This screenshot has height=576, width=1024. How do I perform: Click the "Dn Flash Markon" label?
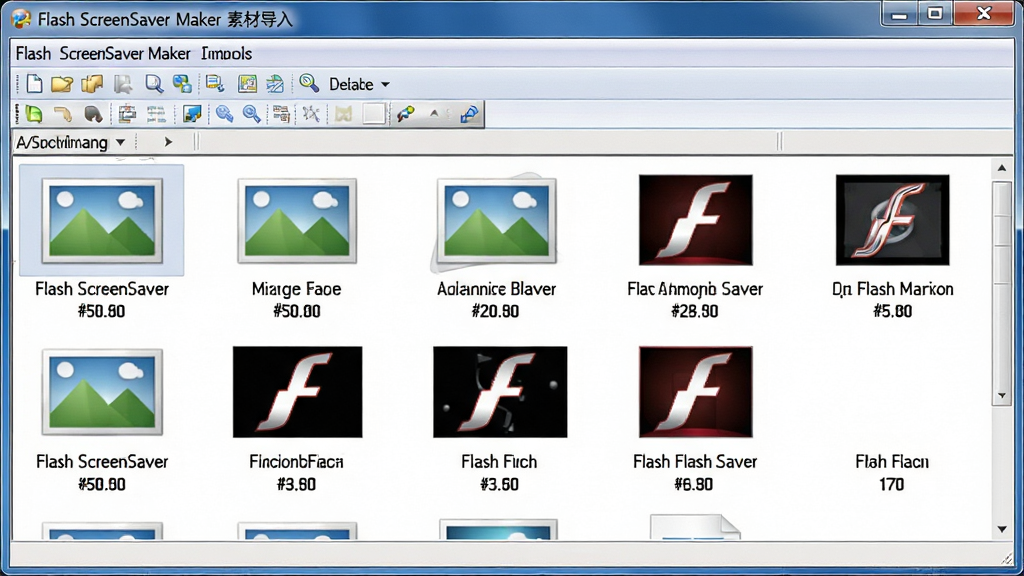[x=893, y=289]
